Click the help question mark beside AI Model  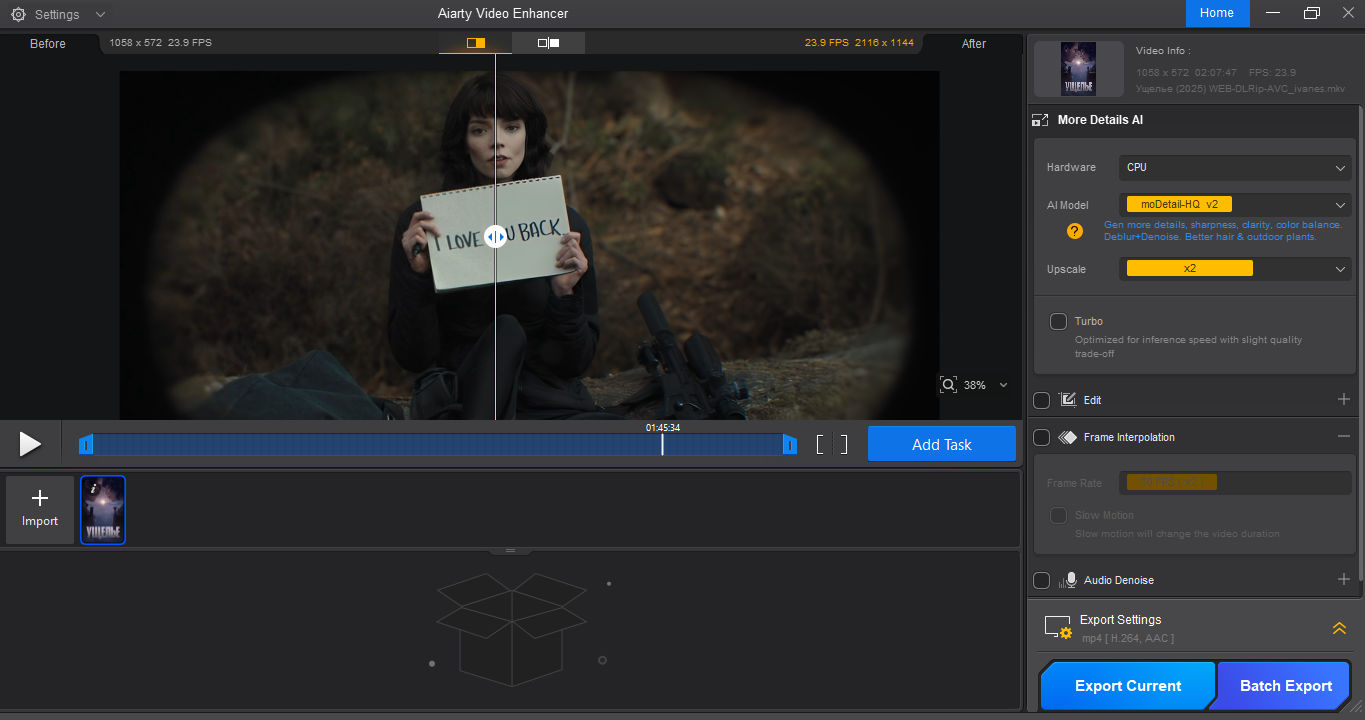point(1073,231)
